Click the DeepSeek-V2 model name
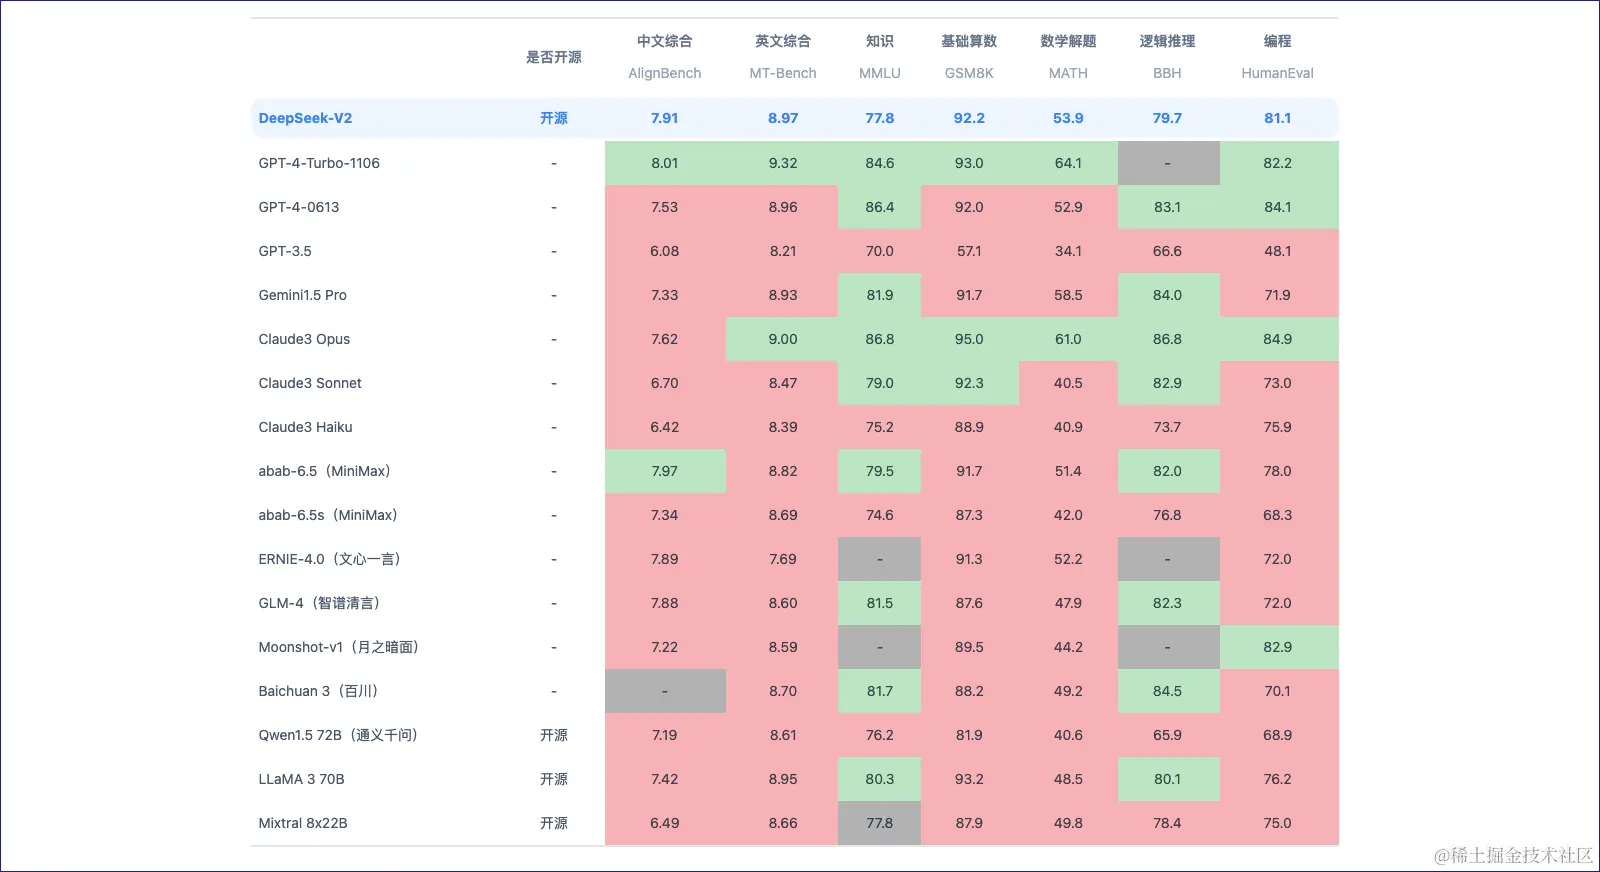Image resolution: width=1600 pixels, height=872 pixels. 305,118
